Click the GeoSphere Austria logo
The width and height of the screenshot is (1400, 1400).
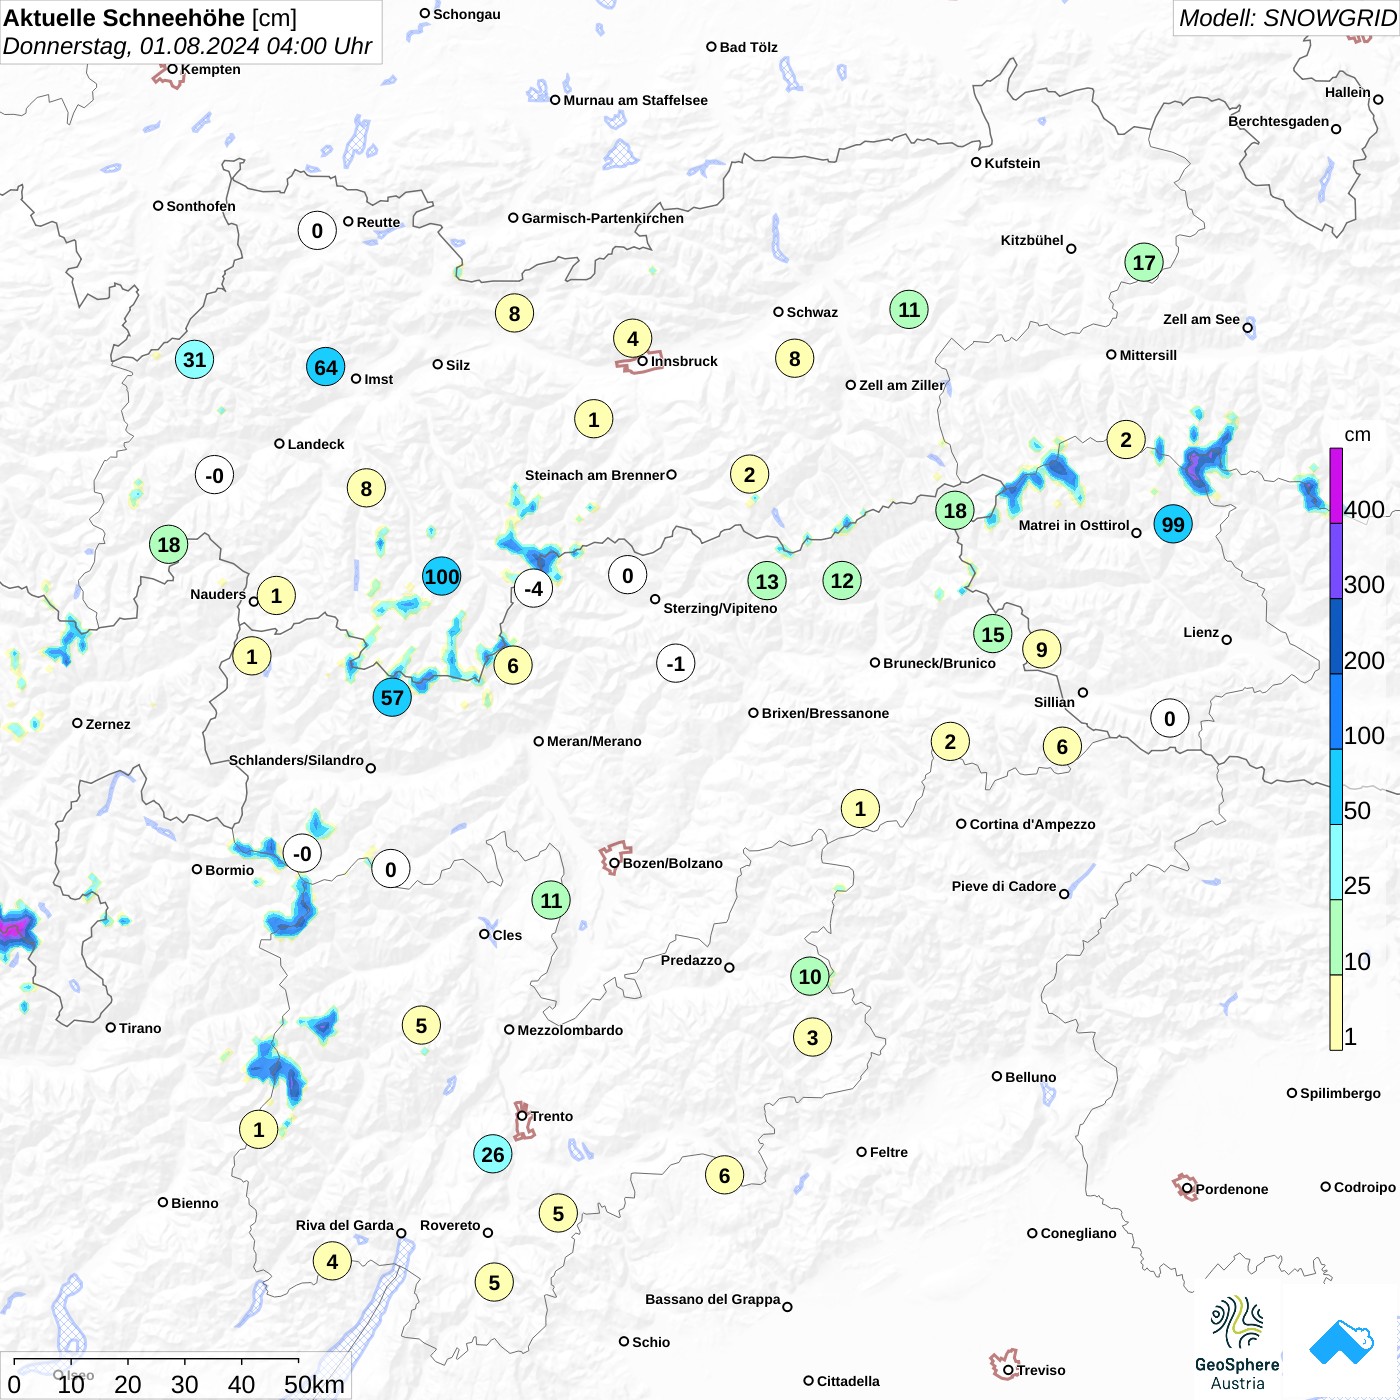point(1237,1343)
